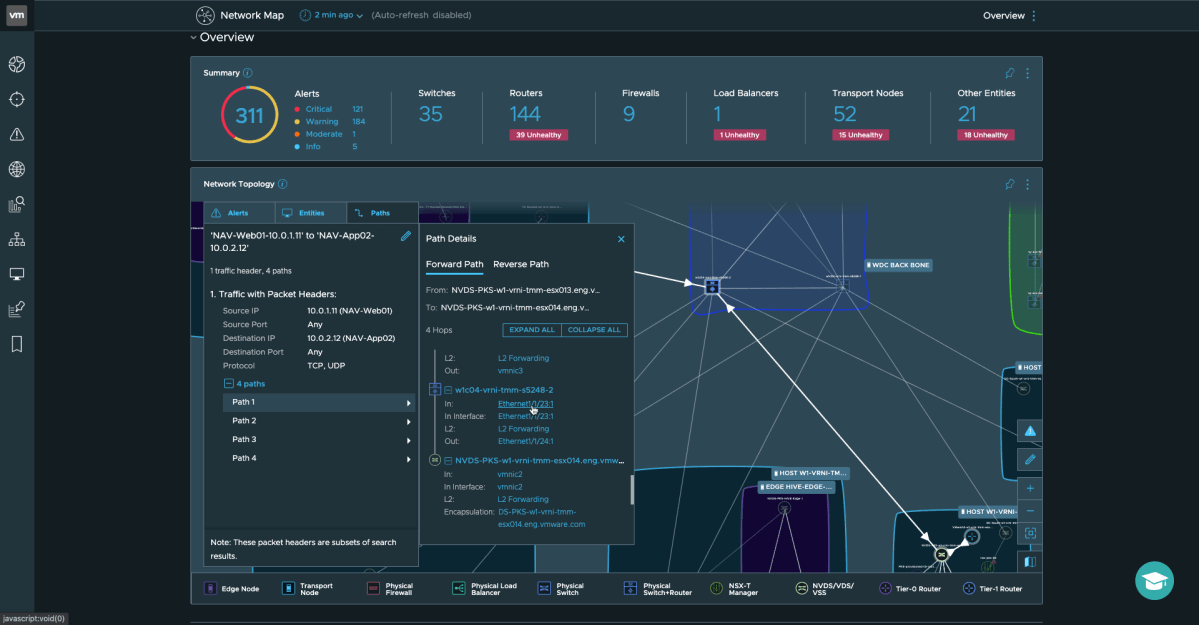This screenshot has height=625, width=1199.
Task: Select the monitor icon in the left sidebar
Action: click(x=15, y=274)
